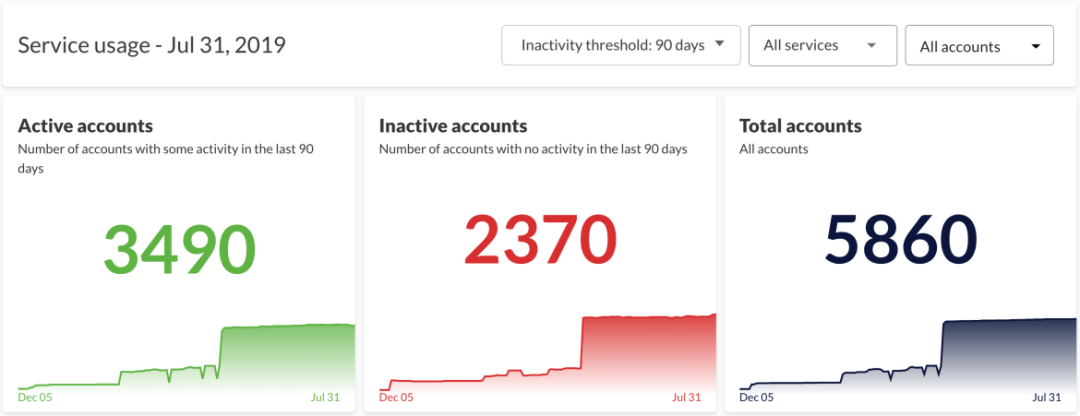
Task: Click the arrow icon in Inactivity threshold dropdown
Action: [x=719, y=44]
